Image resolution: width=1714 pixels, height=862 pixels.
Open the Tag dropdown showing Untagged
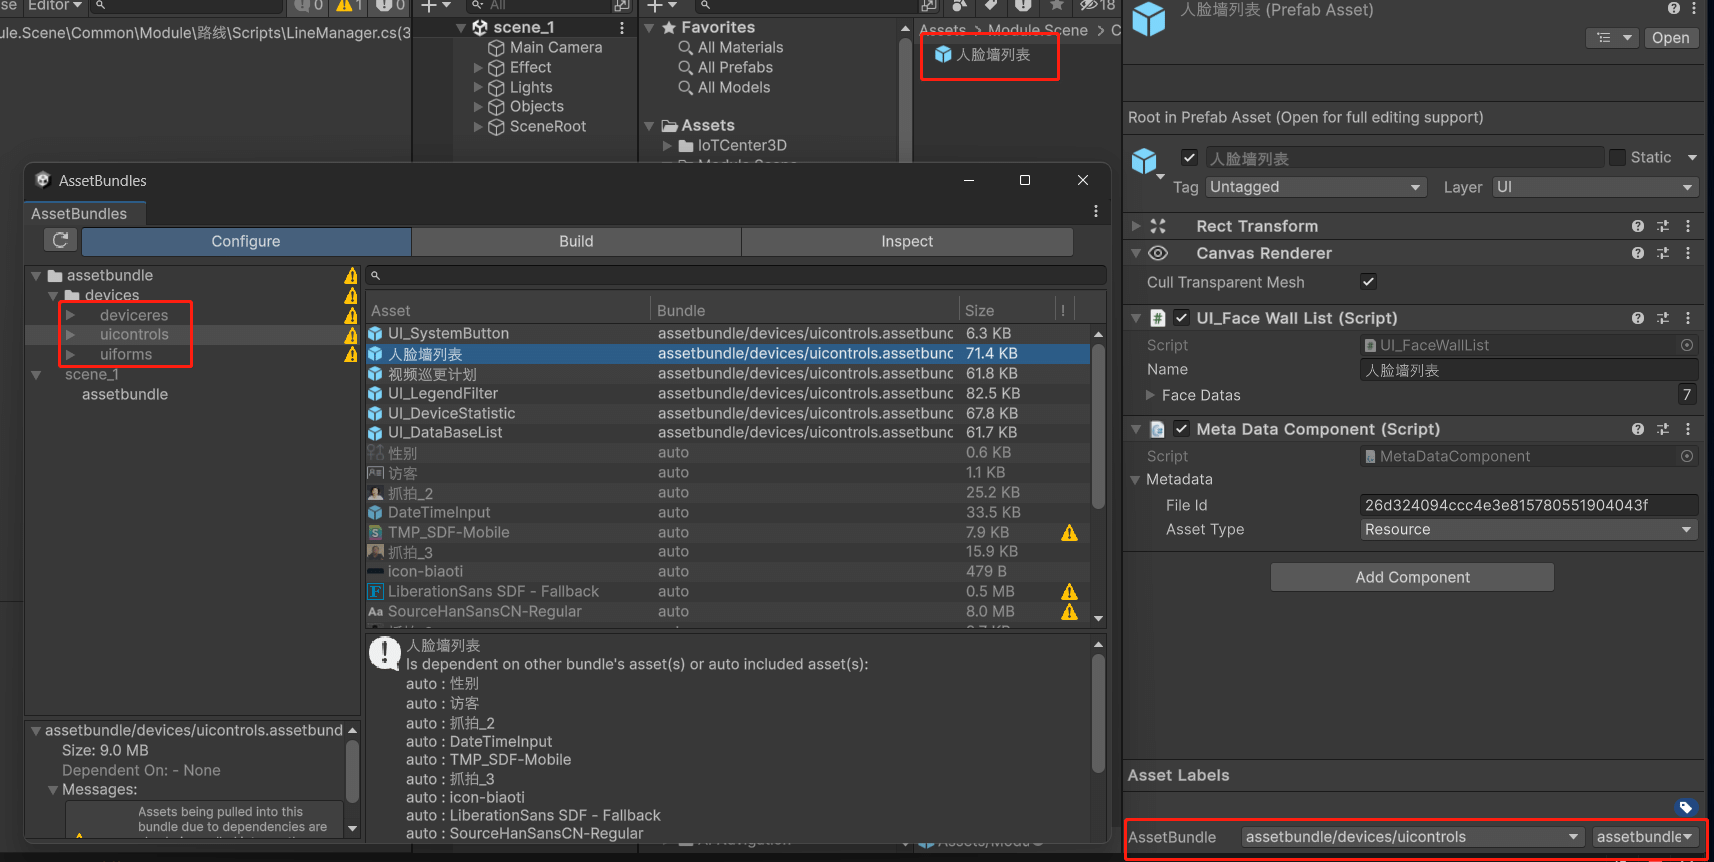click(x=1315, y=187)
